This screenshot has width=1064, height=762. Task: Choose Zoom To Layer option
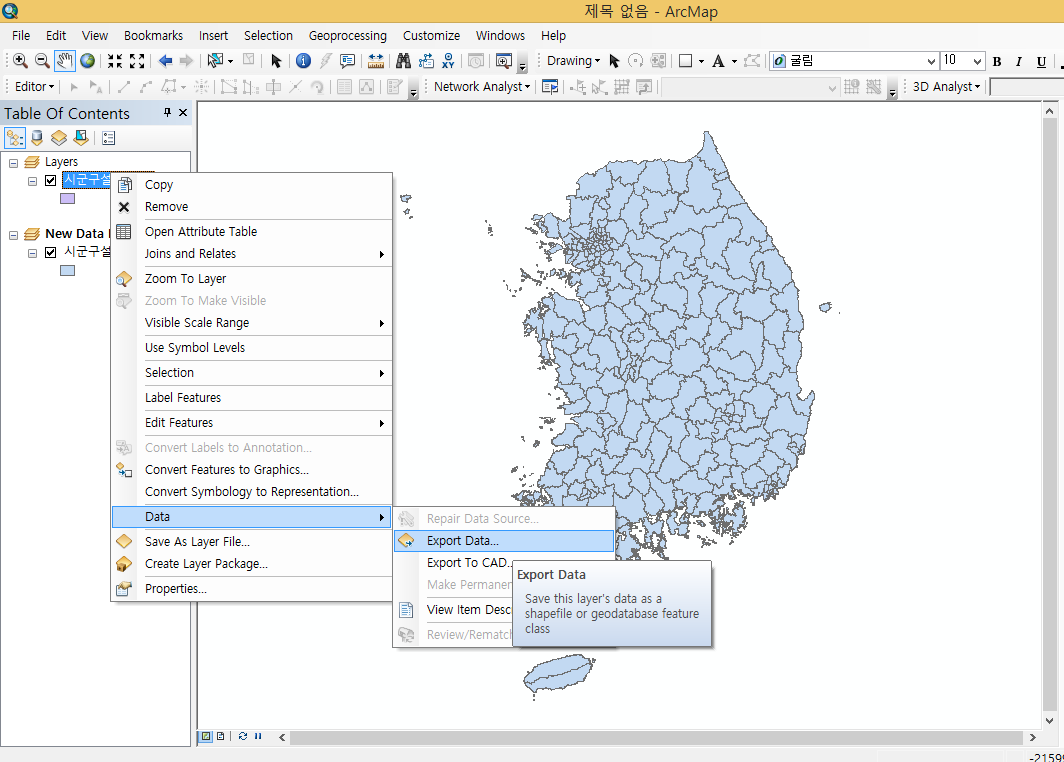tap(251, 279)
